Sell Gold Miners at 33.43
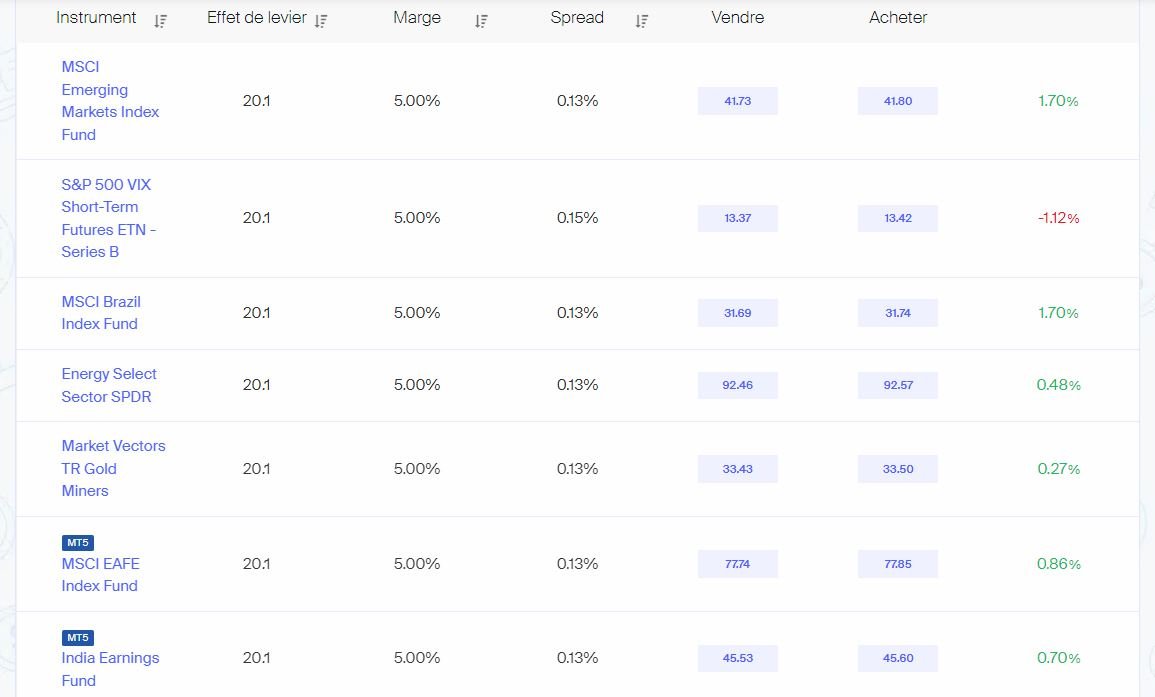 [x=737, y=469]
